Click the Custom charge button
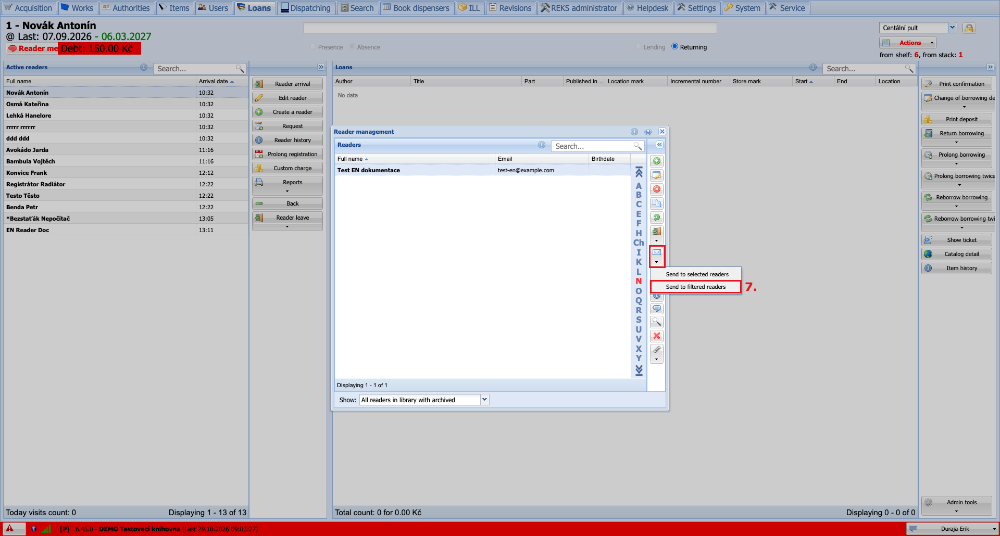The width and height of the screenshot is (1000, 536). coord(287,168)
